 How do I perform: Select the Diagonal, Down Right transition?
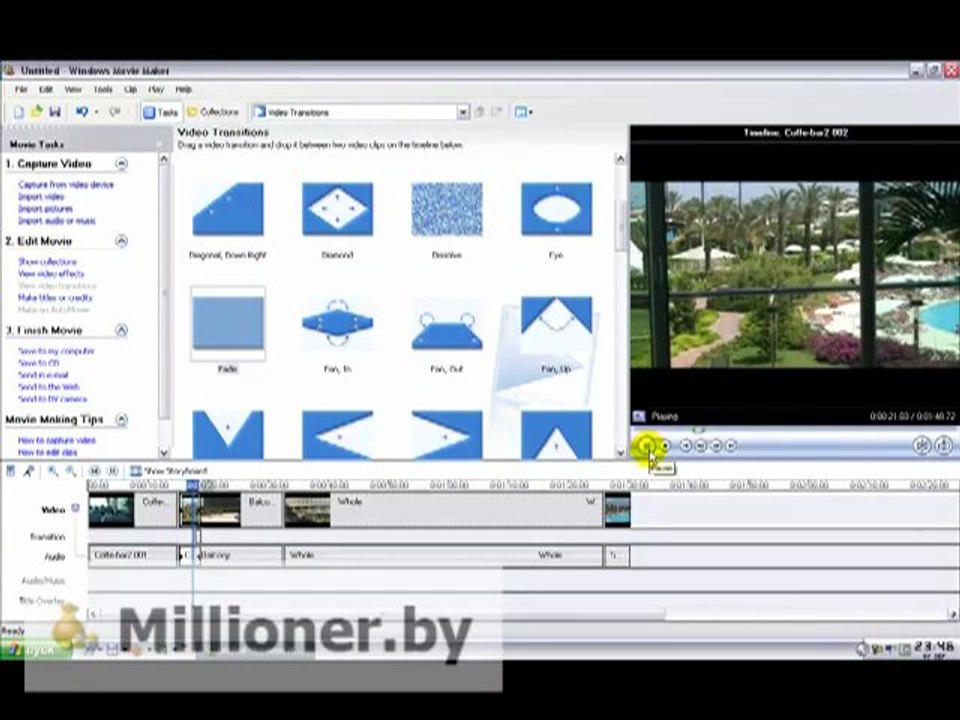tap(228, 209)
